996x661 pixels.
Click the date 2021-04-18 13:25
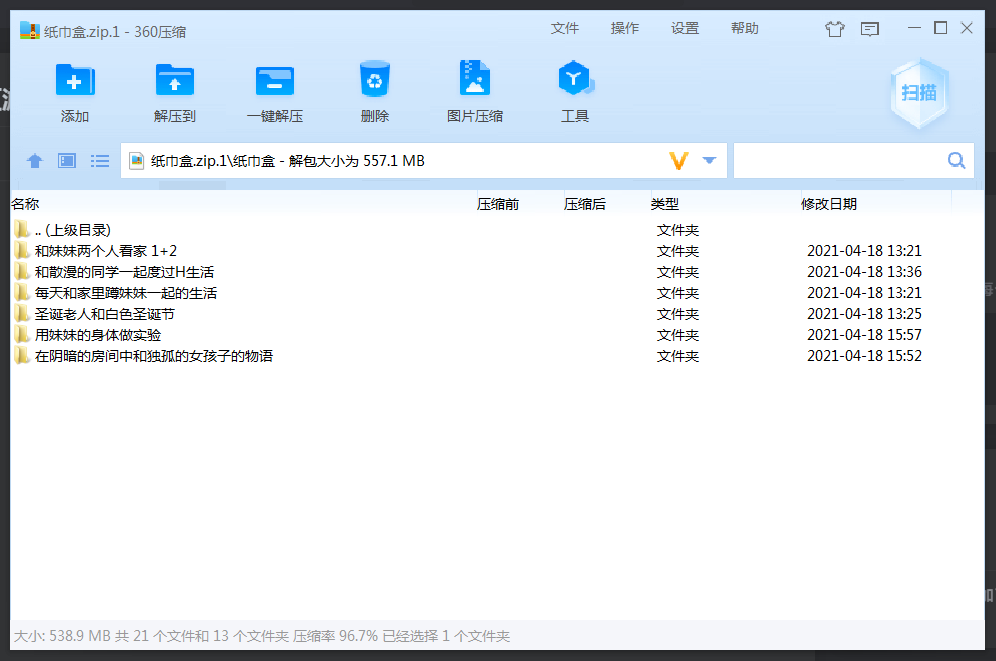[864, 314]
